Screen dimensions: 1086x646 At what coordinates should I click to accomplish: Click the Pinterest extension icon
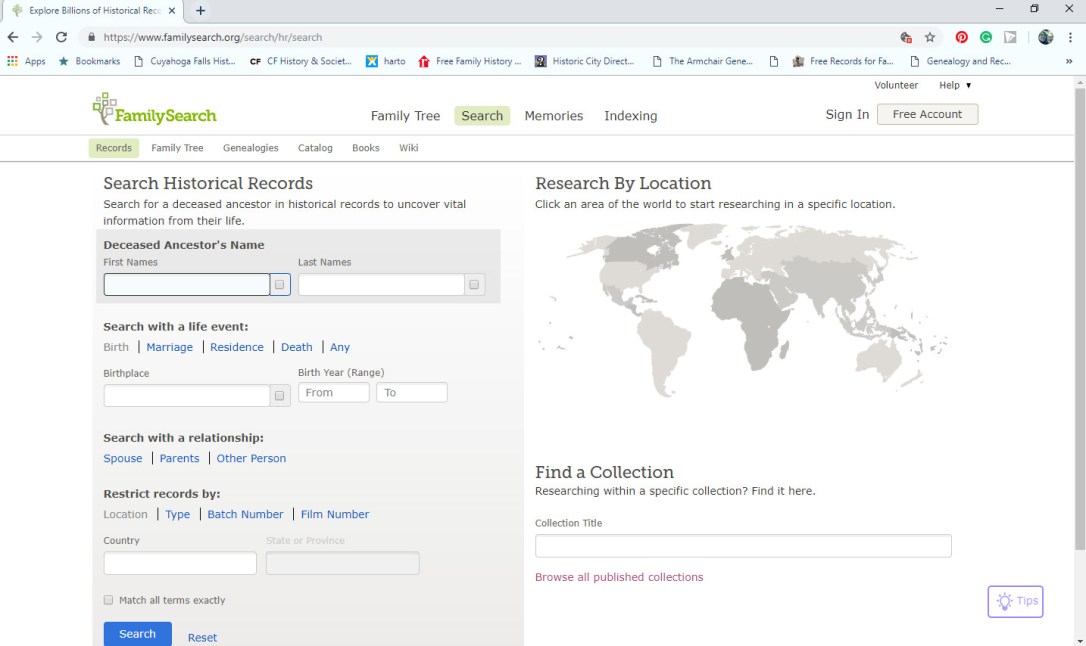[961, 36]
